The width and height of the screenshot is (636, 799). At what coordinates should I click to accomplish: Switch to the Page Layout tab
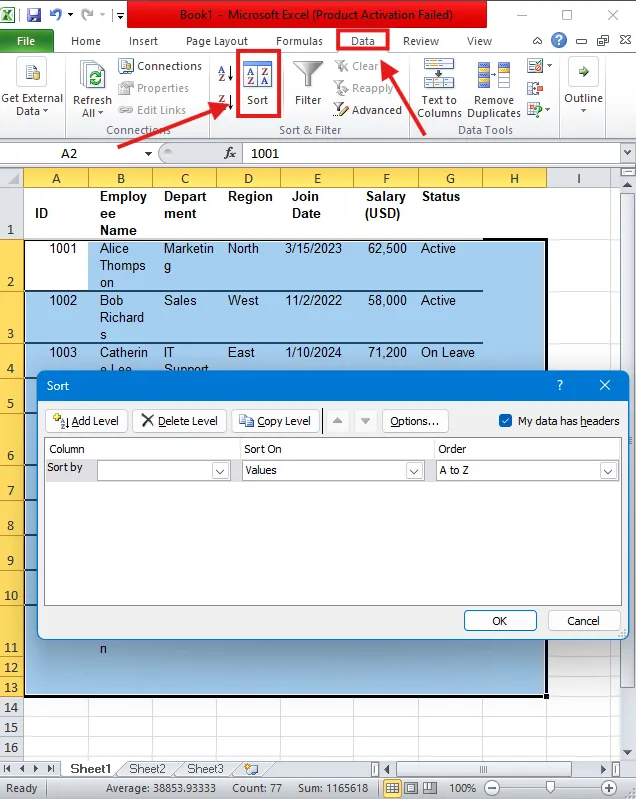[217, 41]
